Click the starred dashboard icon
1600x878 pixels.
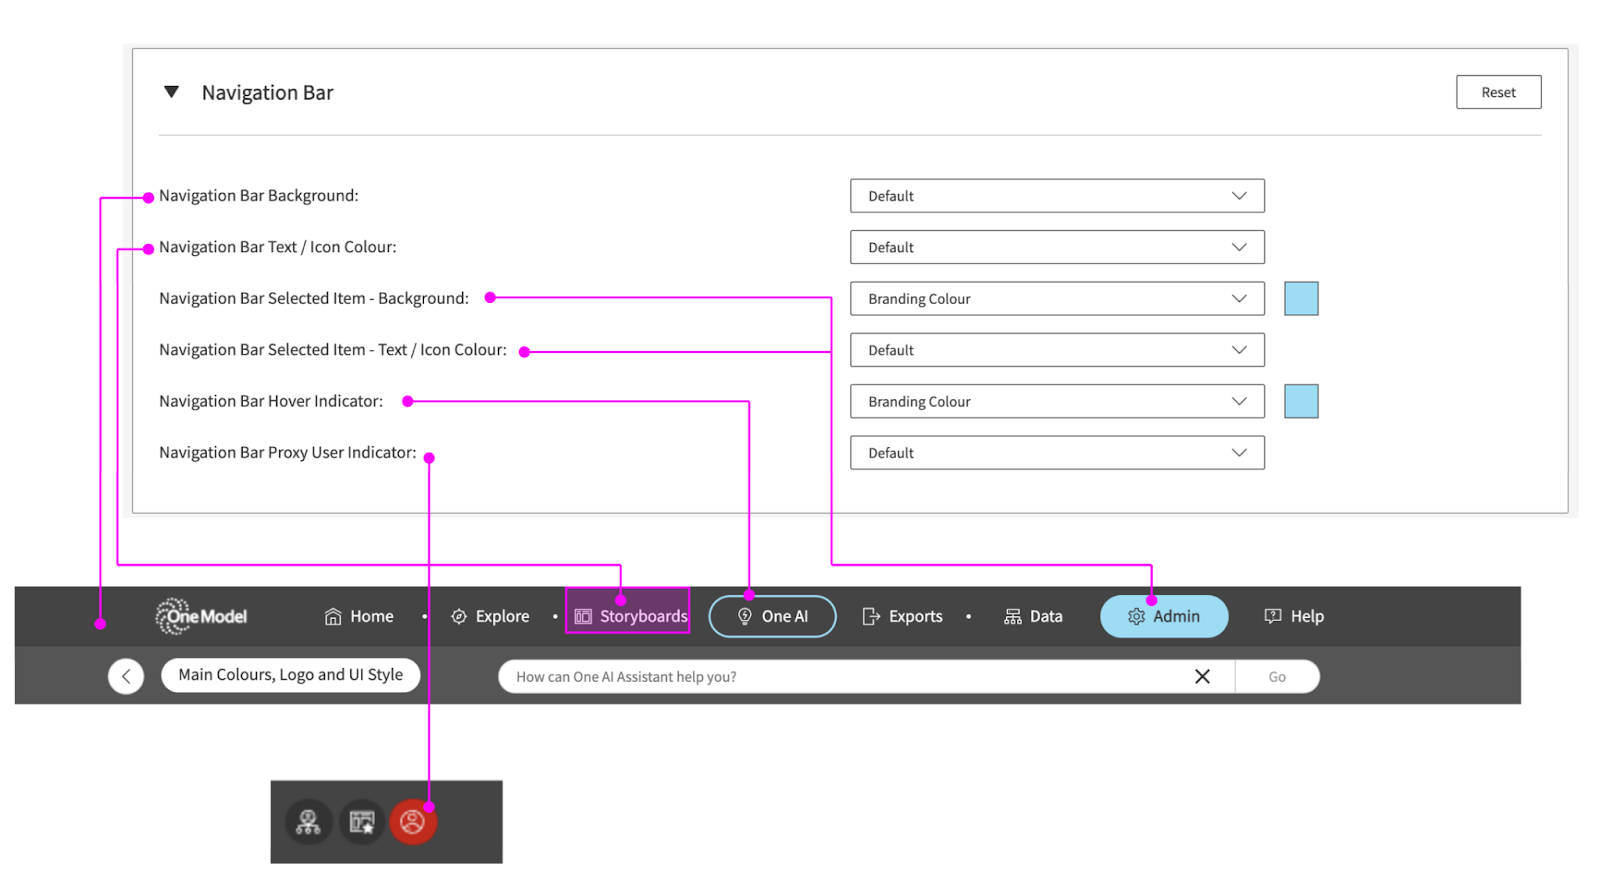361,823
